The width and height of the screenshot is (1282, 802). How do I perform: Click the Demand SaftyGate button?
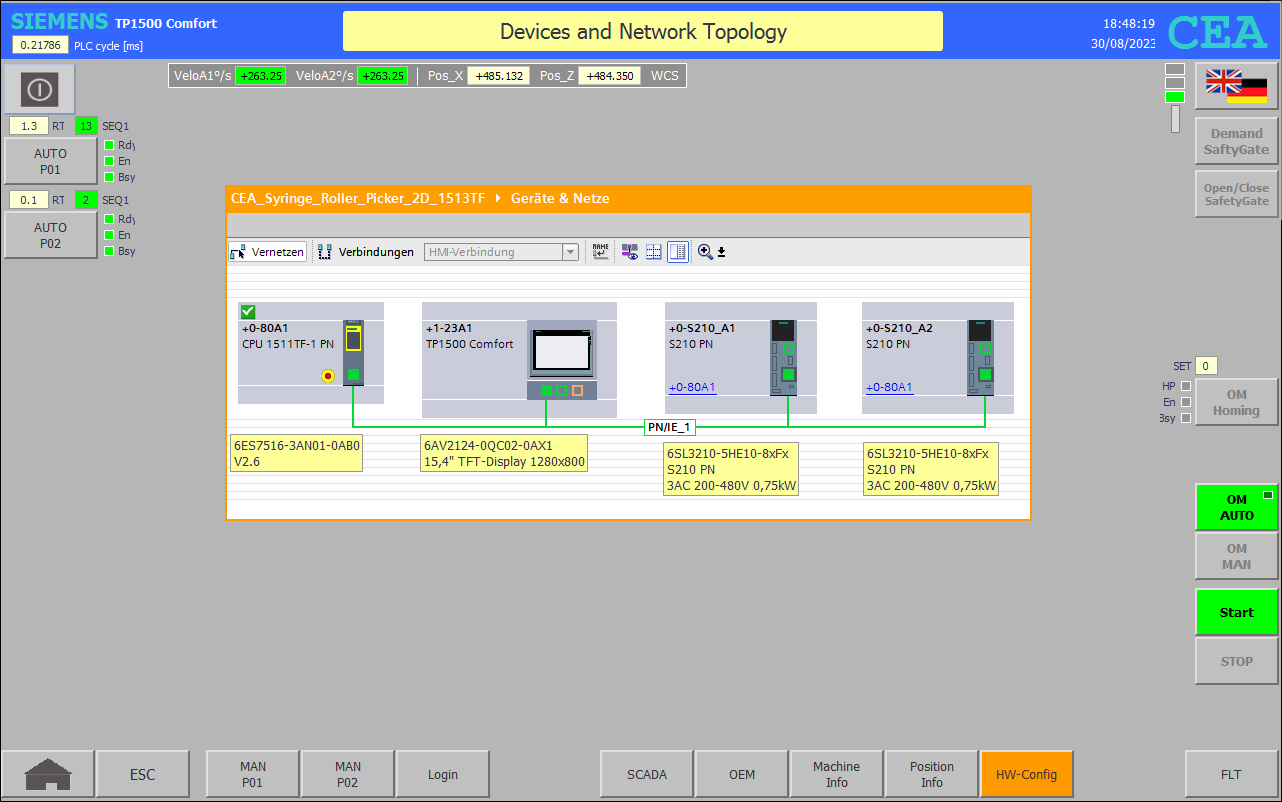[1236, 141]
